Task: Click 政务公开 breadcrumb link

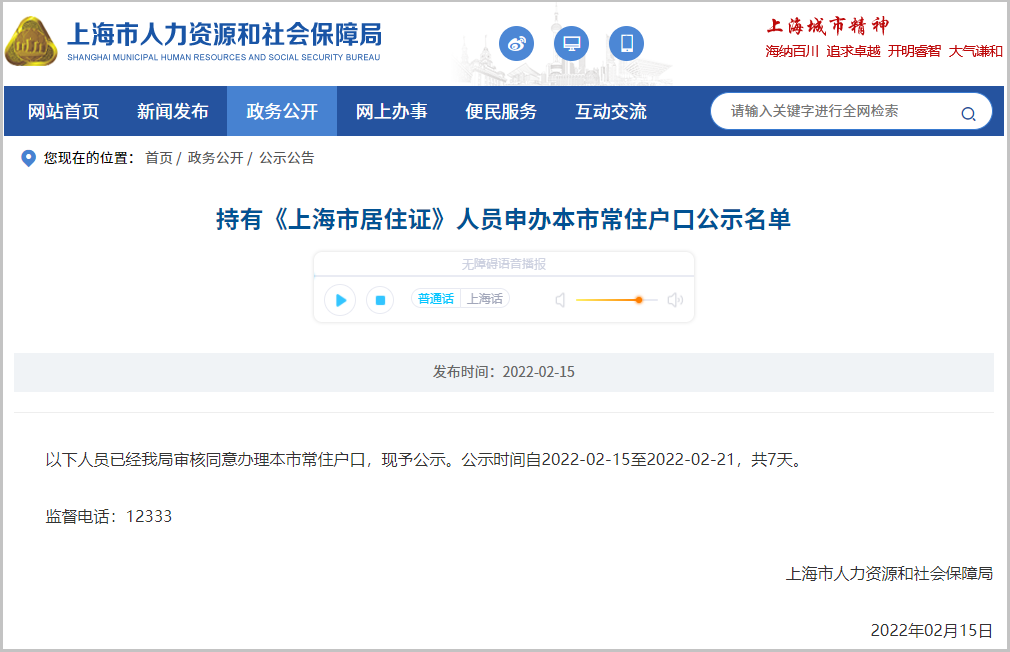Action: pyautogui.click(x=216, y=158)
